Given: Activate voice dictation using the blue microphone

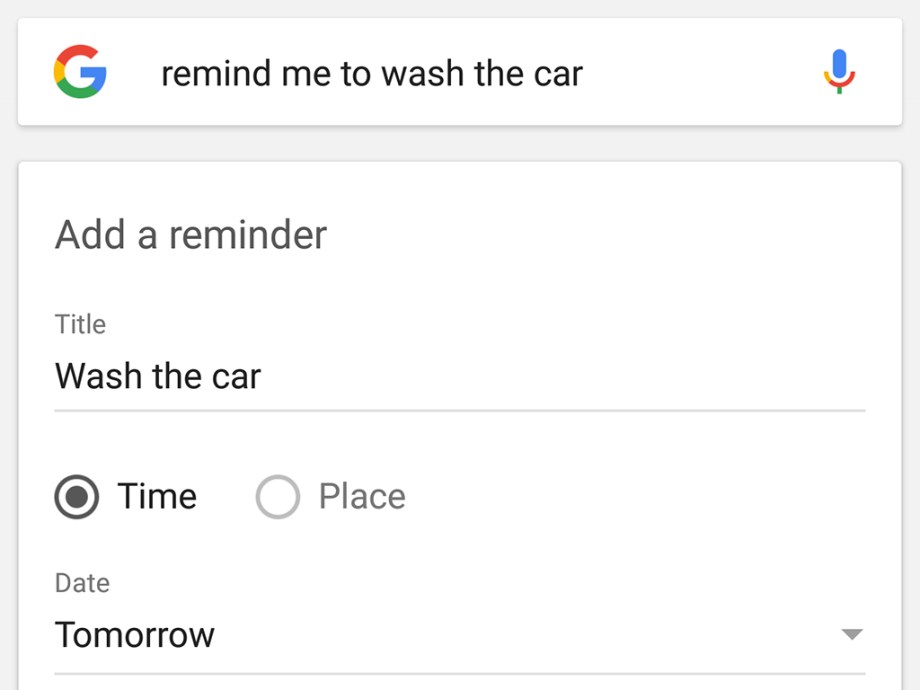Looking at the screenshot, I should [839, 72].
